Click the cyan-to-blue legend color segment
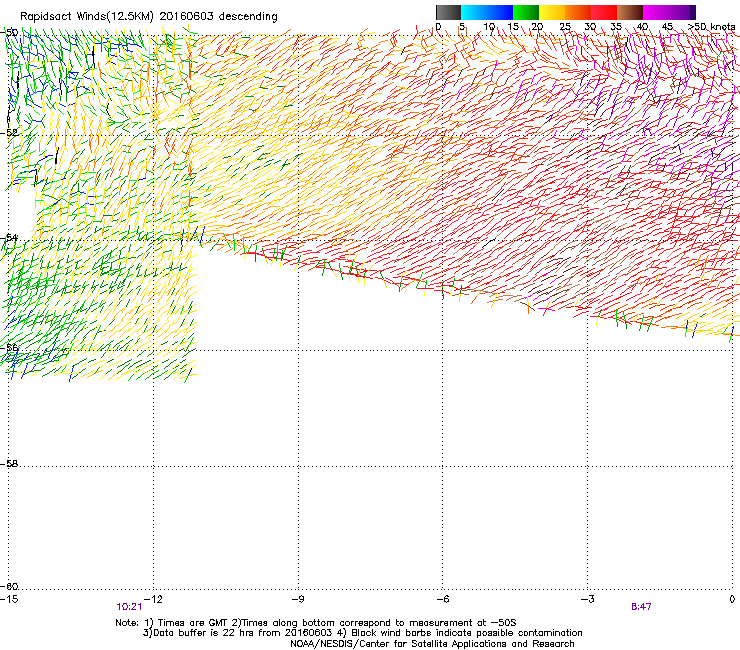This screenshot has width=740, height=650. click(x=487, y=12)
